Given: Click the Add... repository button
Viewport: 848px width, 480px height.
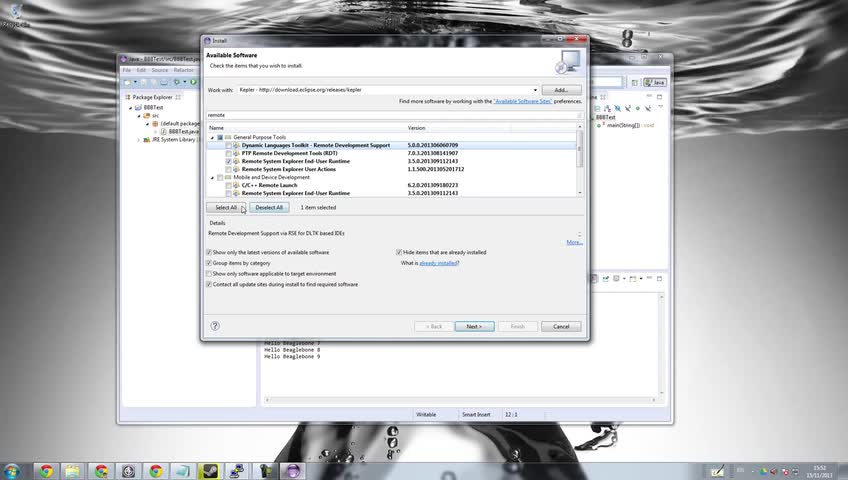Looking at the screenshot, I should pyautogui.click(x=561, y=90).
